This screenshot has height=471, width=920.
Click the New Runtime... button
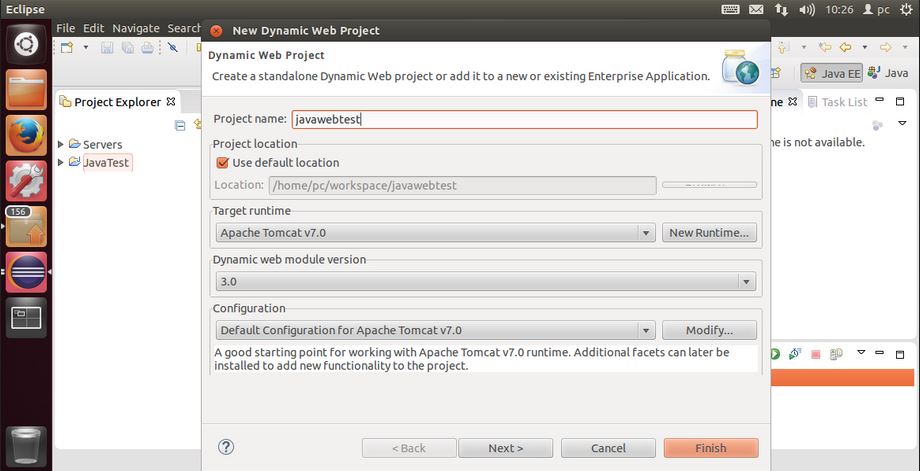tap(709, 233)
